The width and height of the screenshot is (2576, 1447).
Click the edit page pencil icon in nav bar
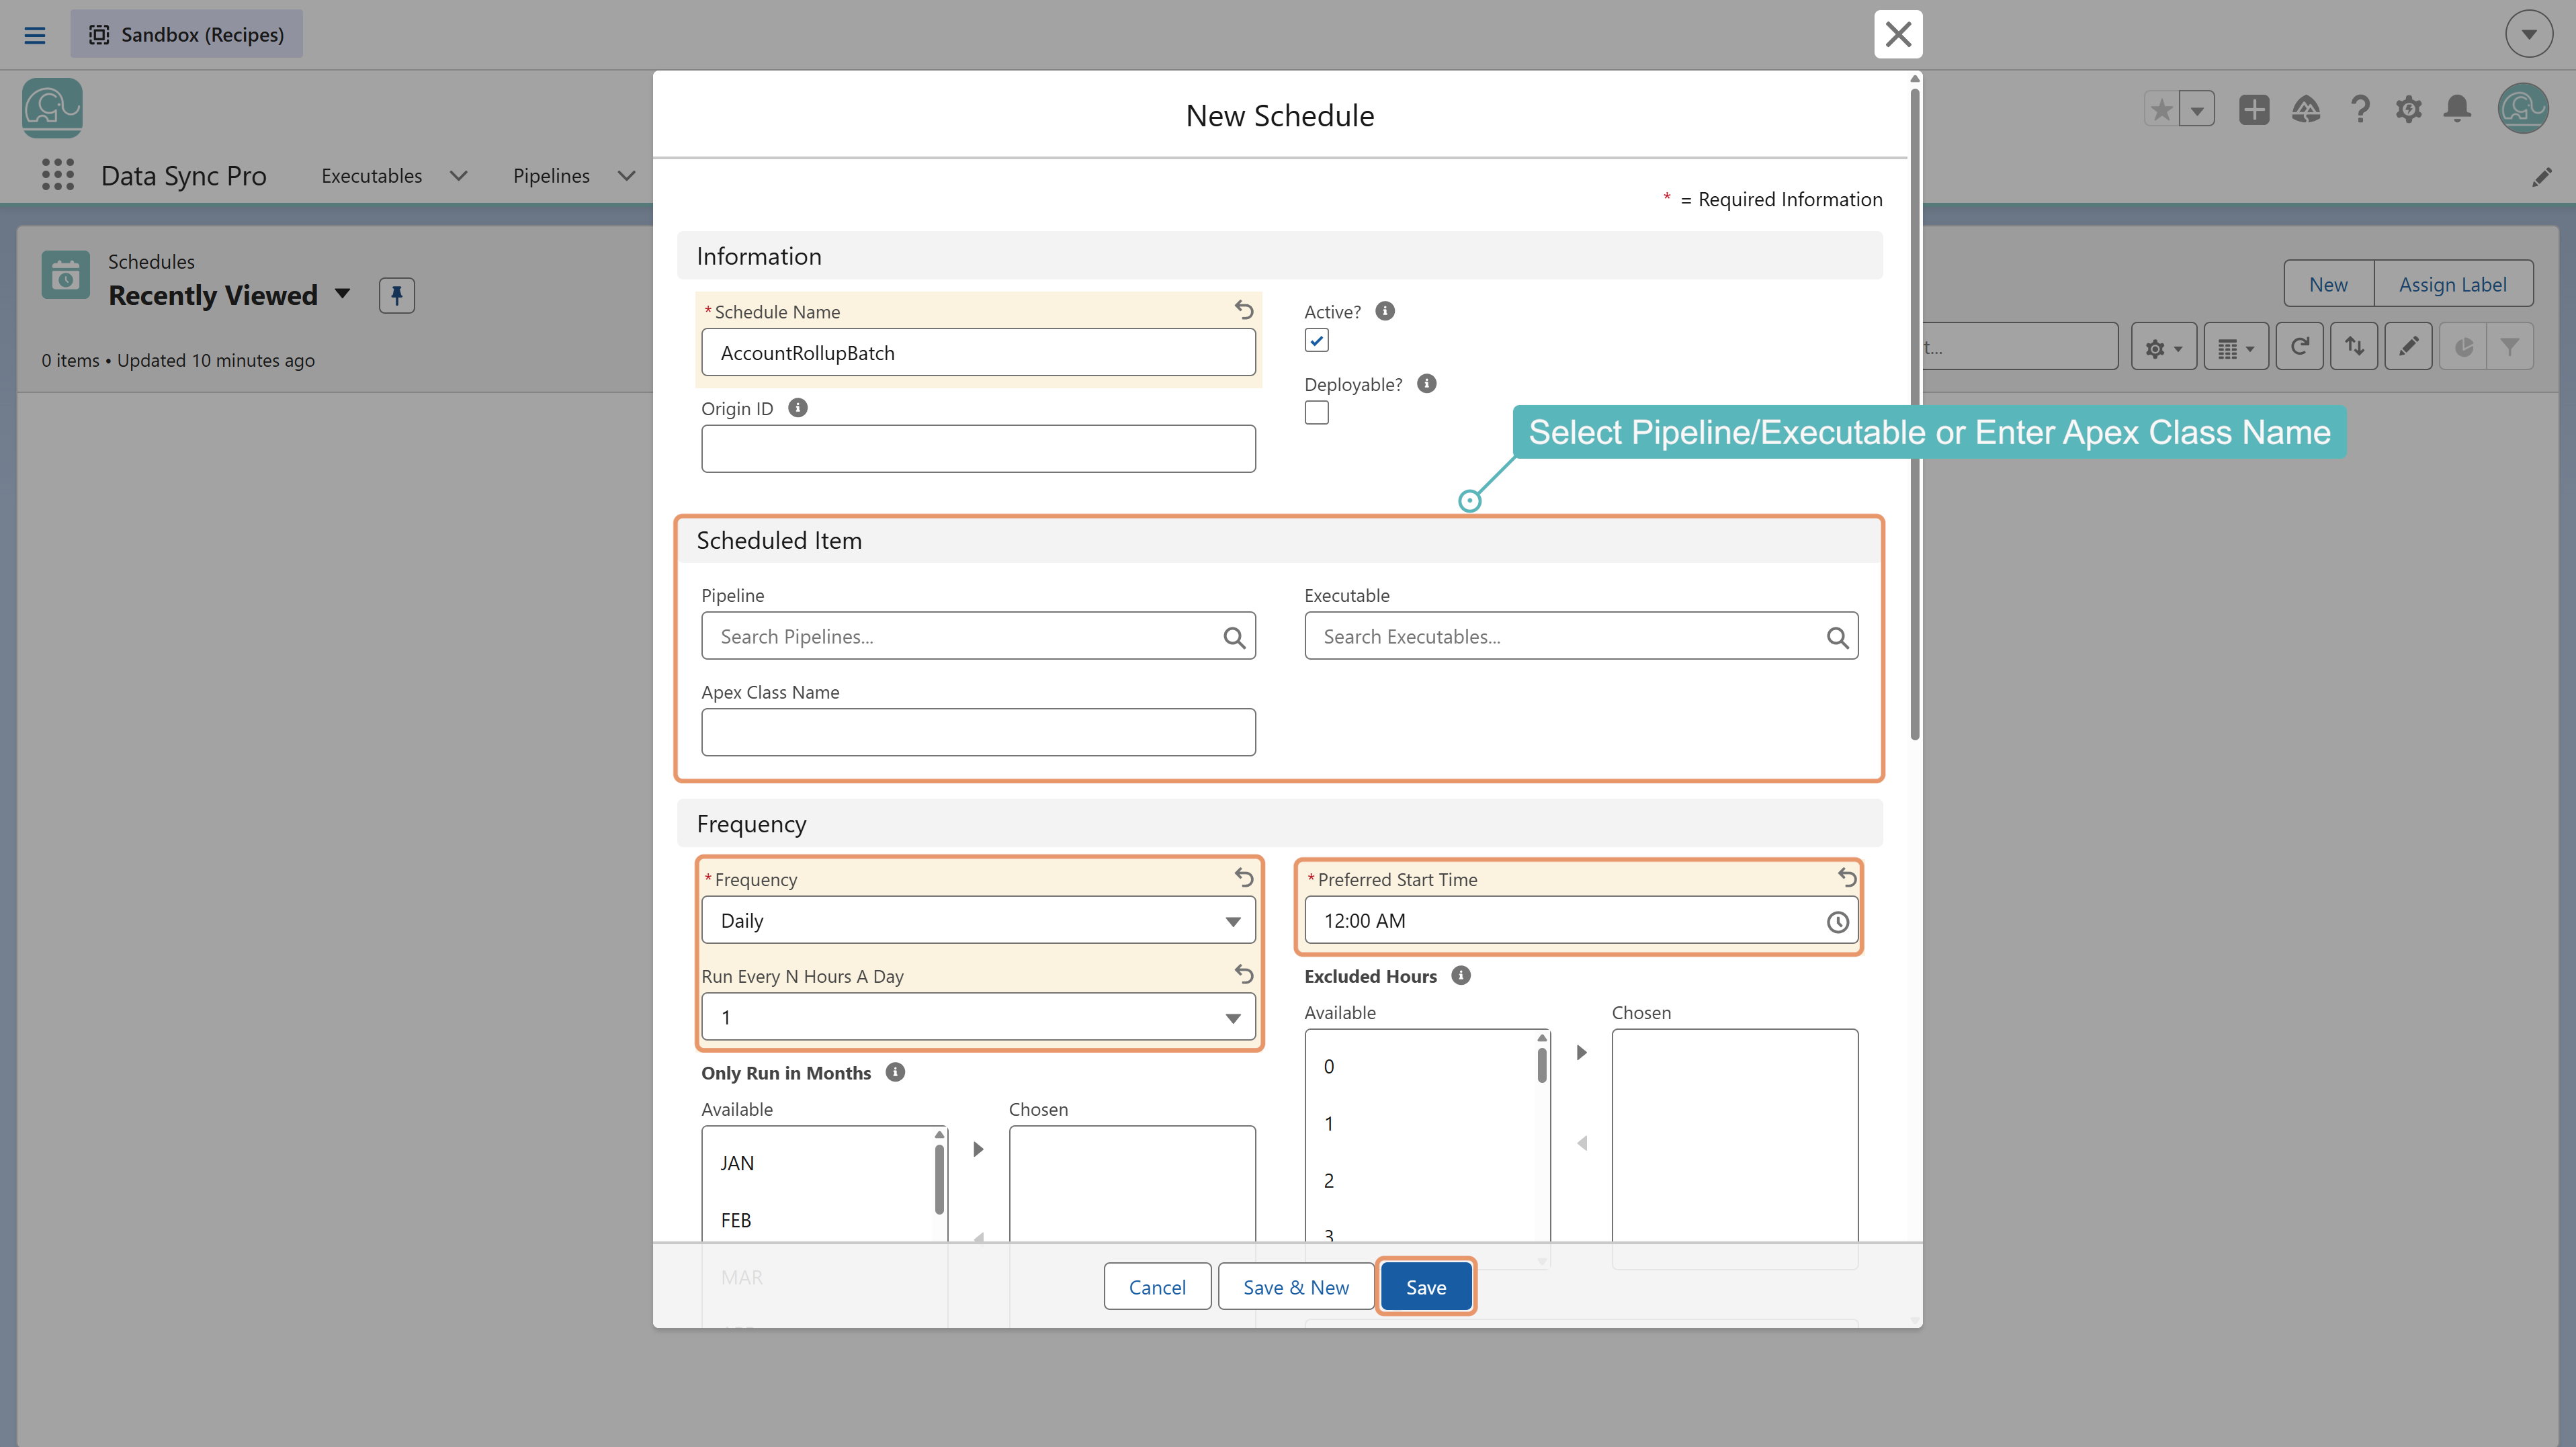(2541, 177)
